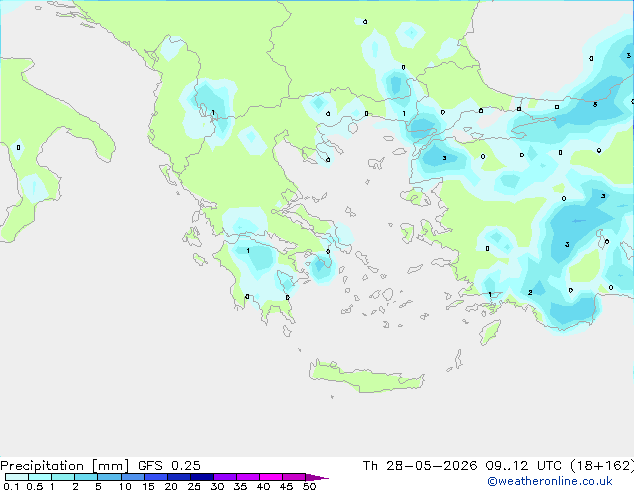Click the legend label '10'
The image size is (634, 490).
tap(125, 486)
